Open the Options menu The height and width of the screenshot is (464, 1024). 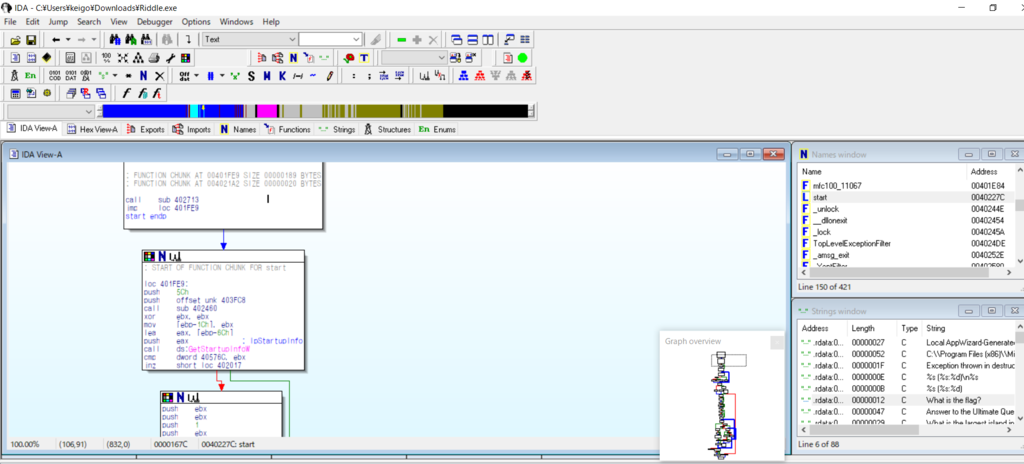point(196,22)
